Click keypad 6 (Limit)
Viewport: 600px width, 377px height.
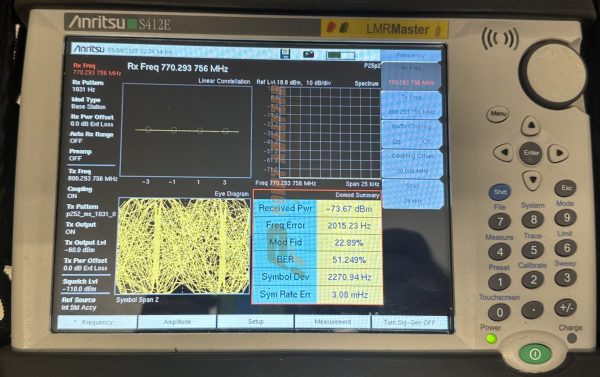point(566,248)
